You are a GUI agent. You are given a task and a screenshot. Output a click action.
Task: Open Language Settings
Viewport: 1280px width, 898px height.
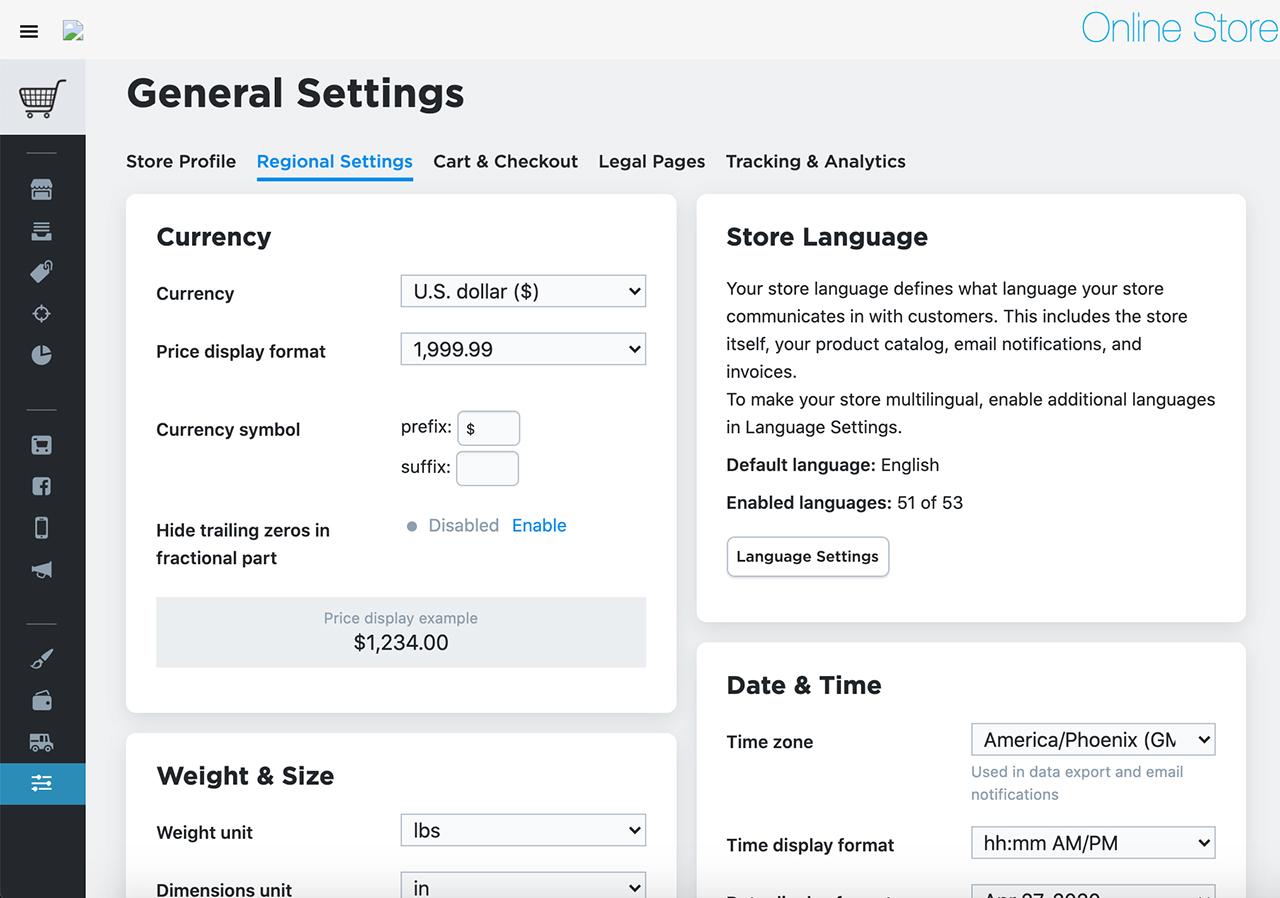(807, 557)
